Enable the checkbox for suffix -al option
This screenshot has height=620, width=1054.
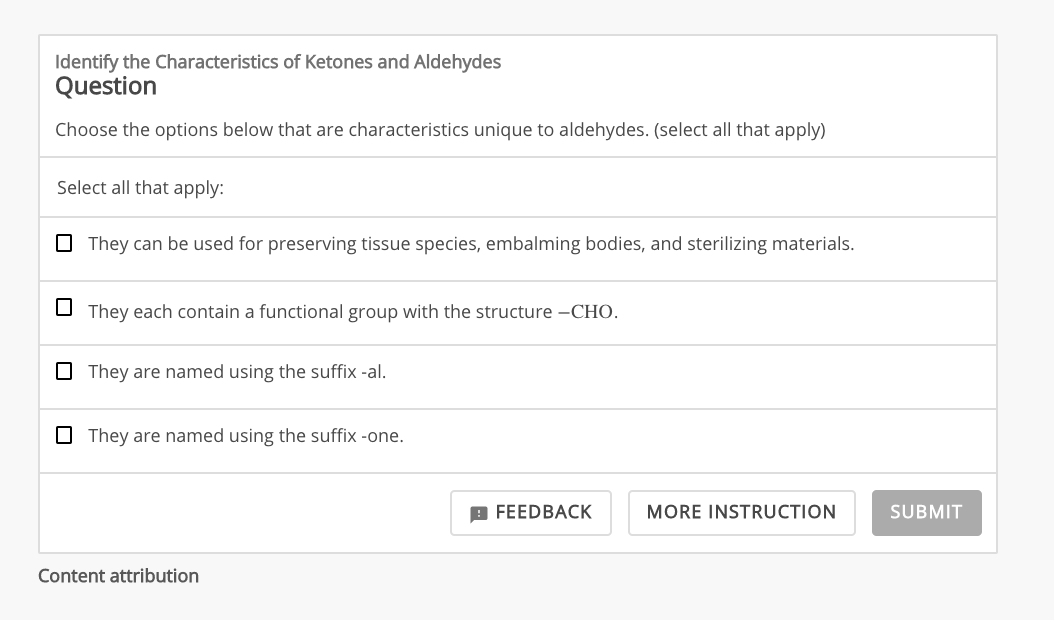click(x=64, y=371)
